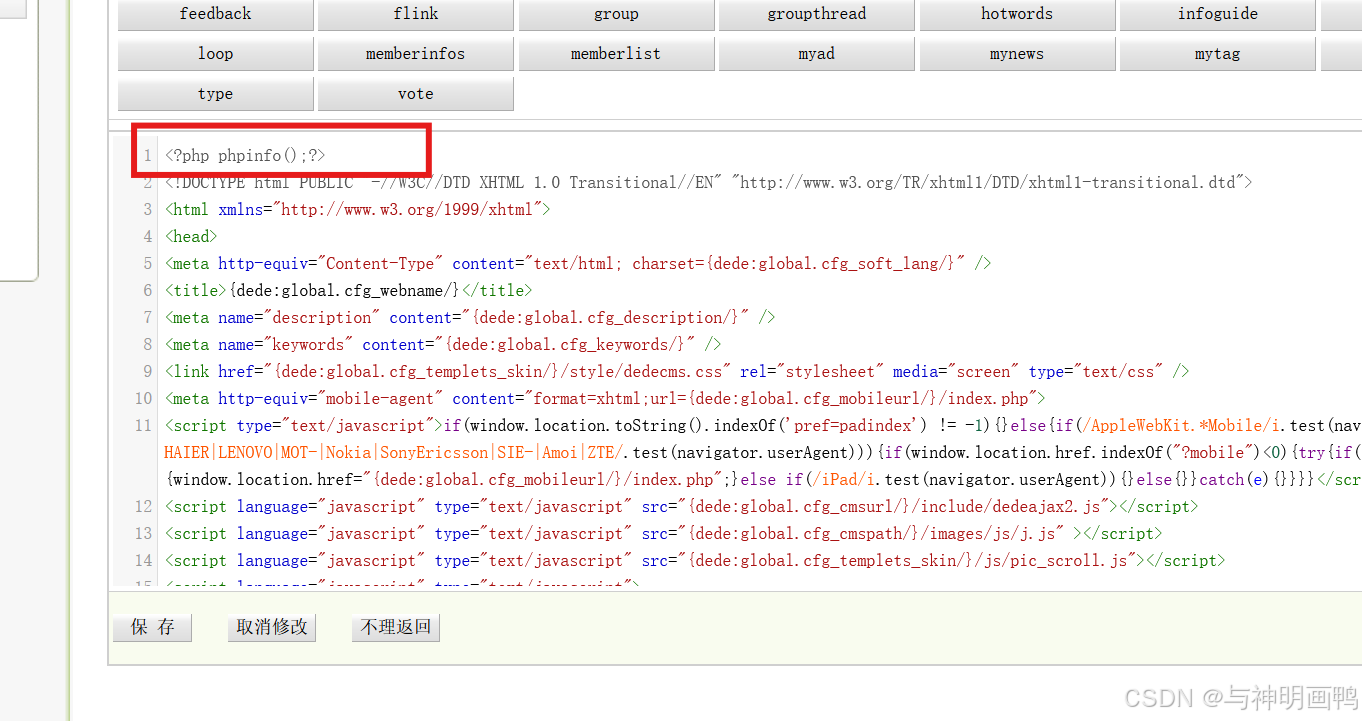The image size is (1362, 721).
Task: Click the mynews tag button
Action: coord(1017,54)
